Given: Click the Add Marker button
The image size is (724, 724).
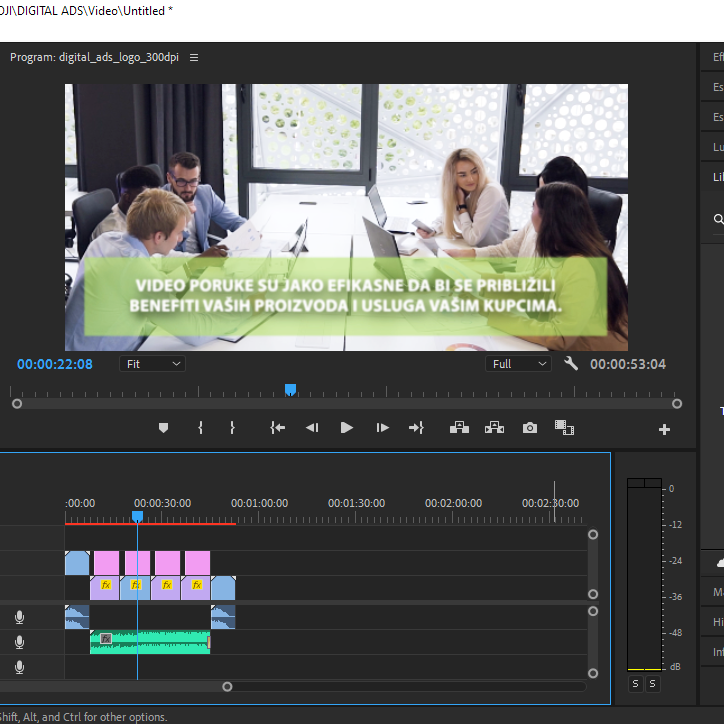Looking at the screenshot, I should click(164, 428).
